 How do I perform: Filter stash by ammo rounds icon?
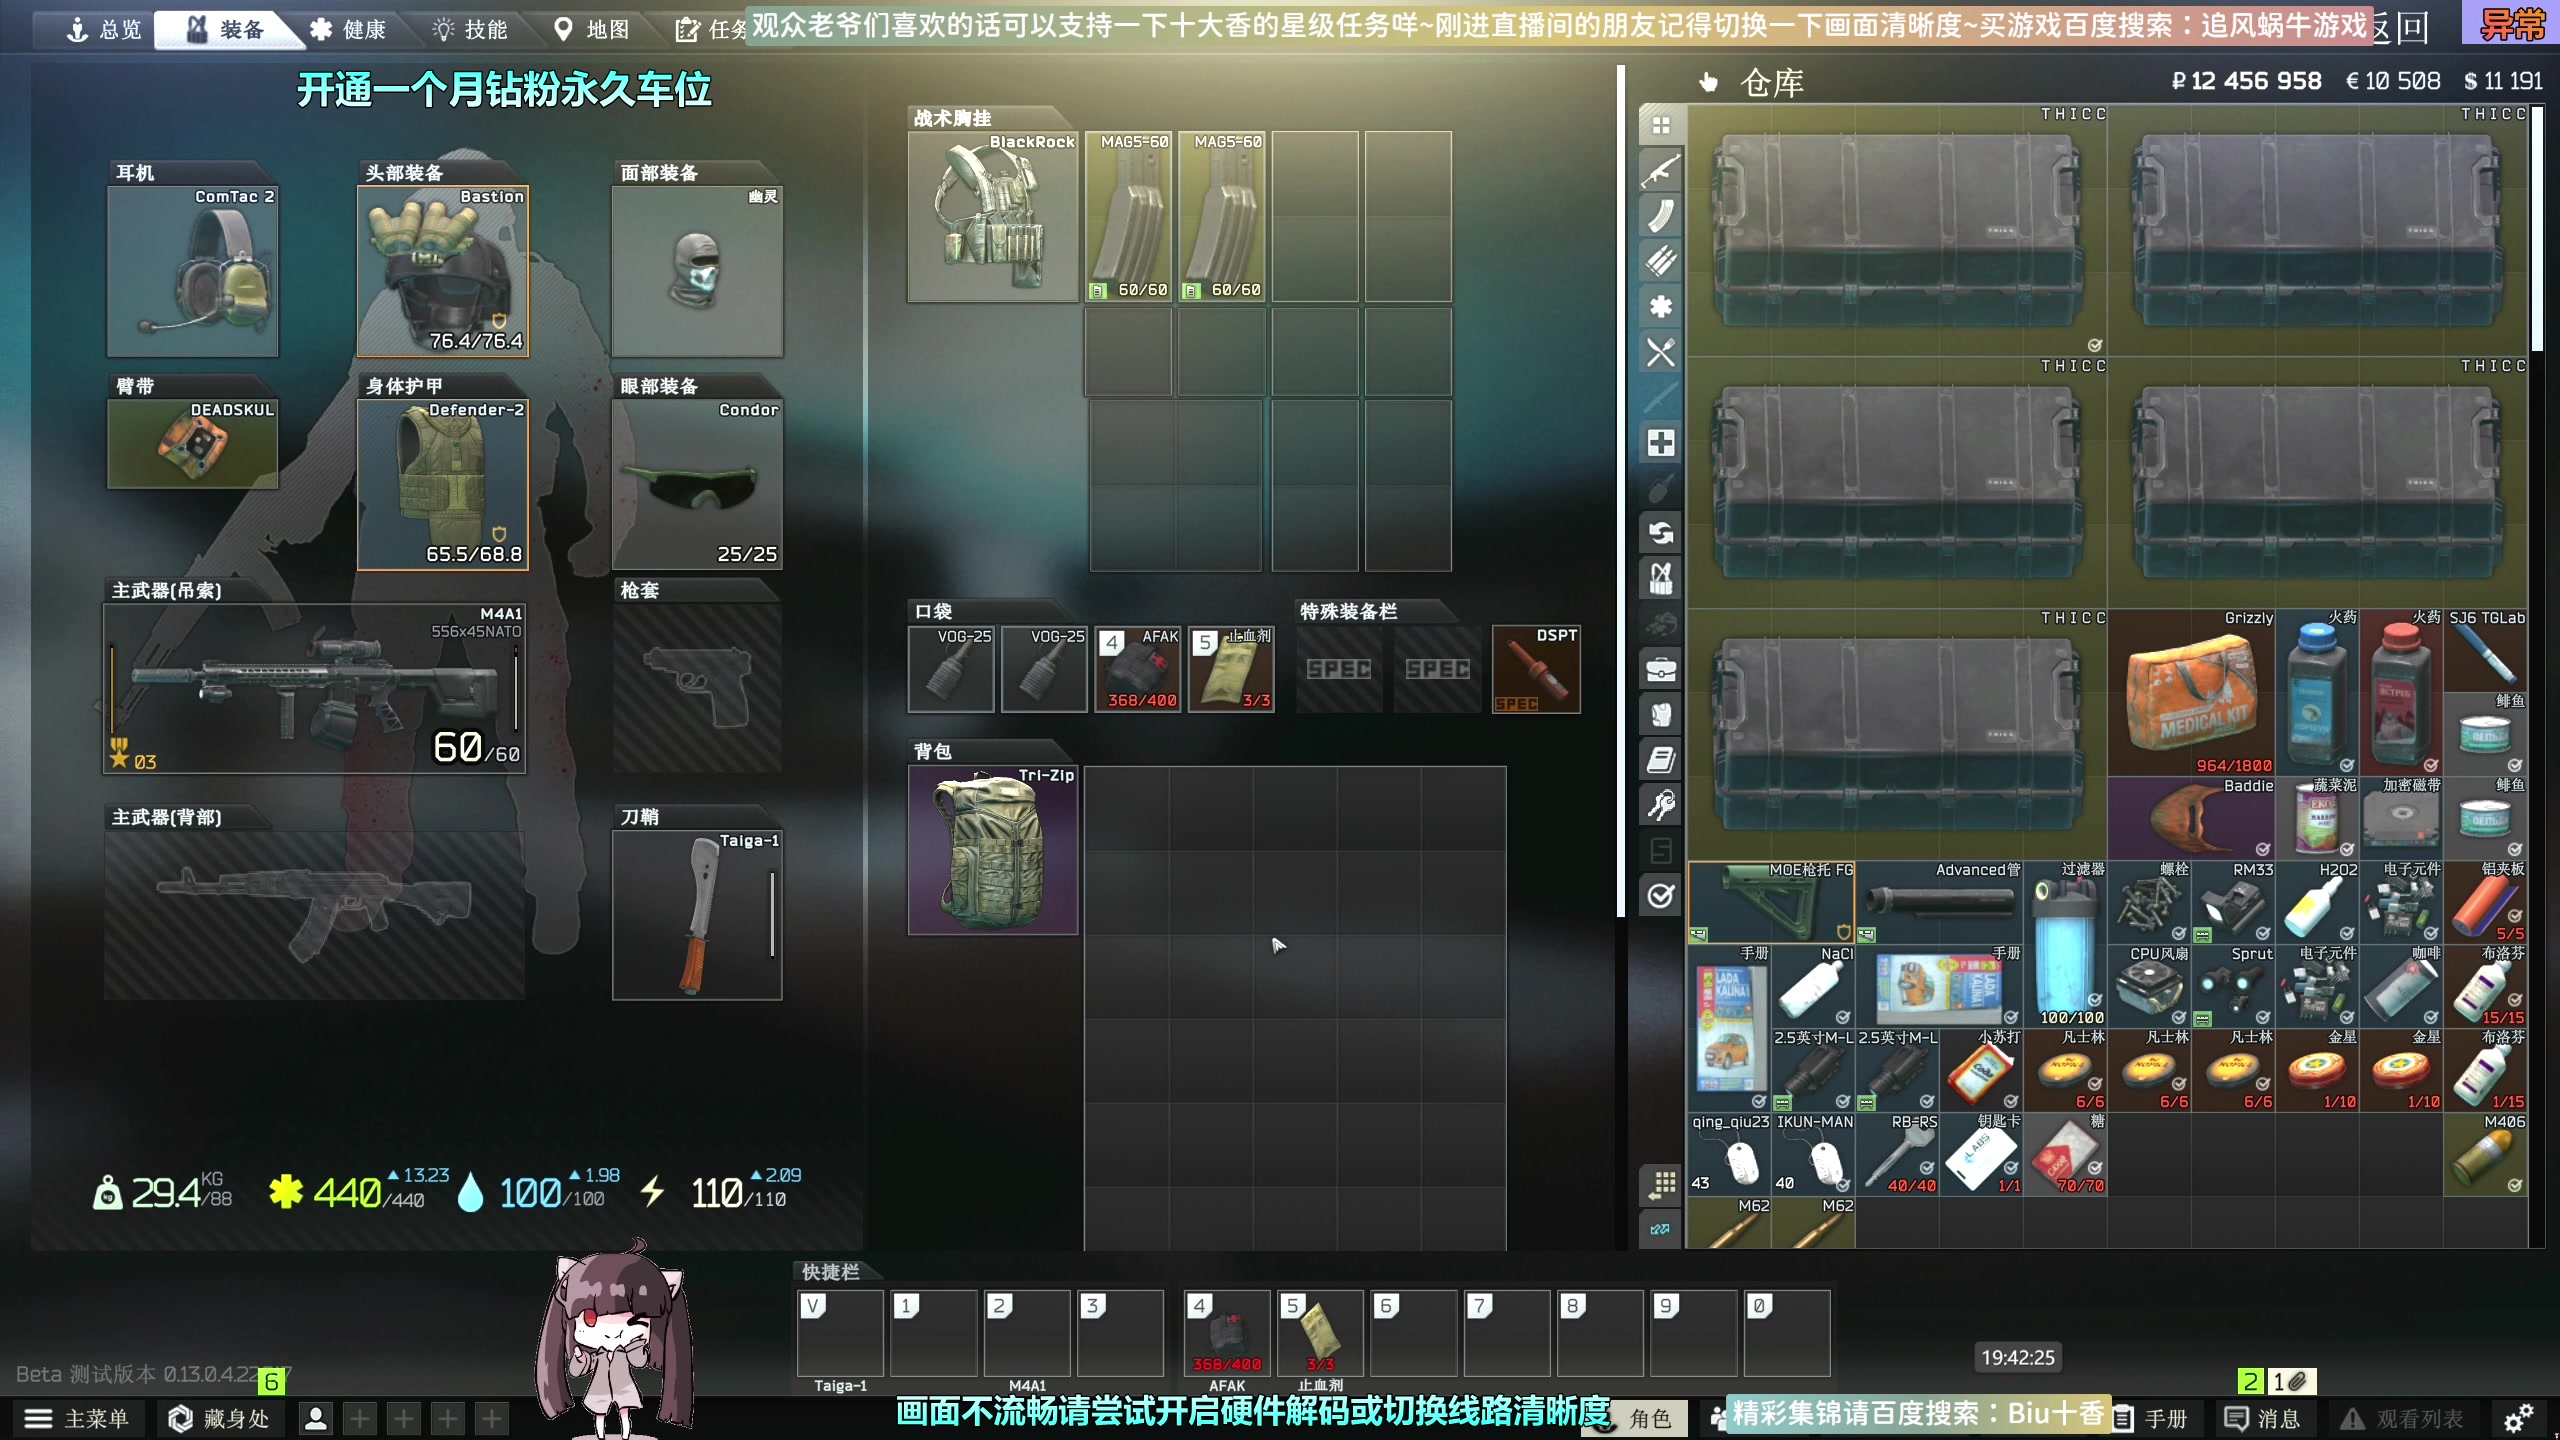tap(1660, 261)
